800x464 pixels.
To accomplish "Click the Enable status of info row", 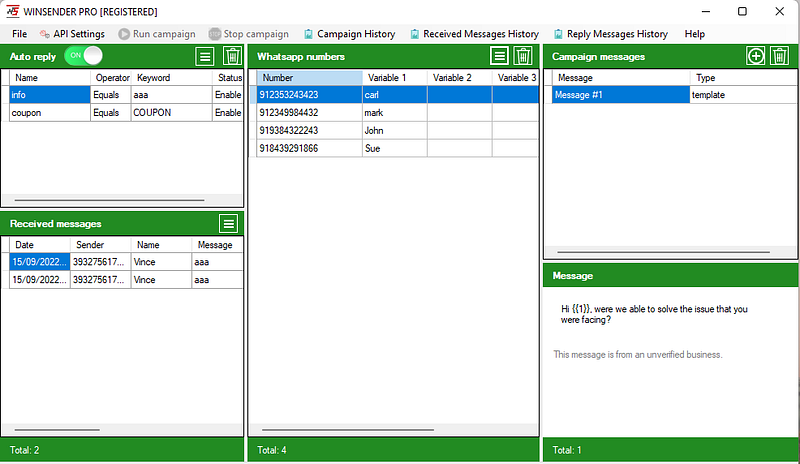I will tap(228, 95).
